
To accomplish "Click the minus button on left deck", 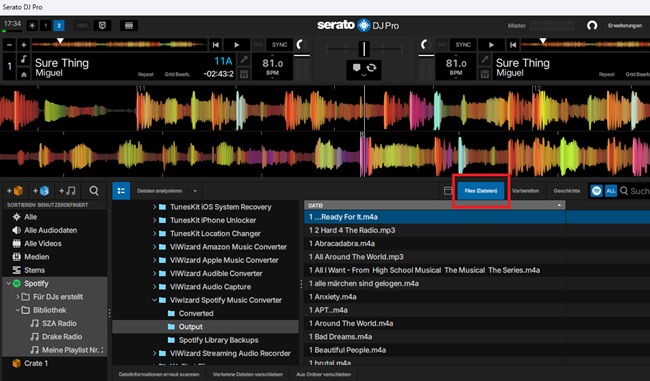I will tap(10, 45).
